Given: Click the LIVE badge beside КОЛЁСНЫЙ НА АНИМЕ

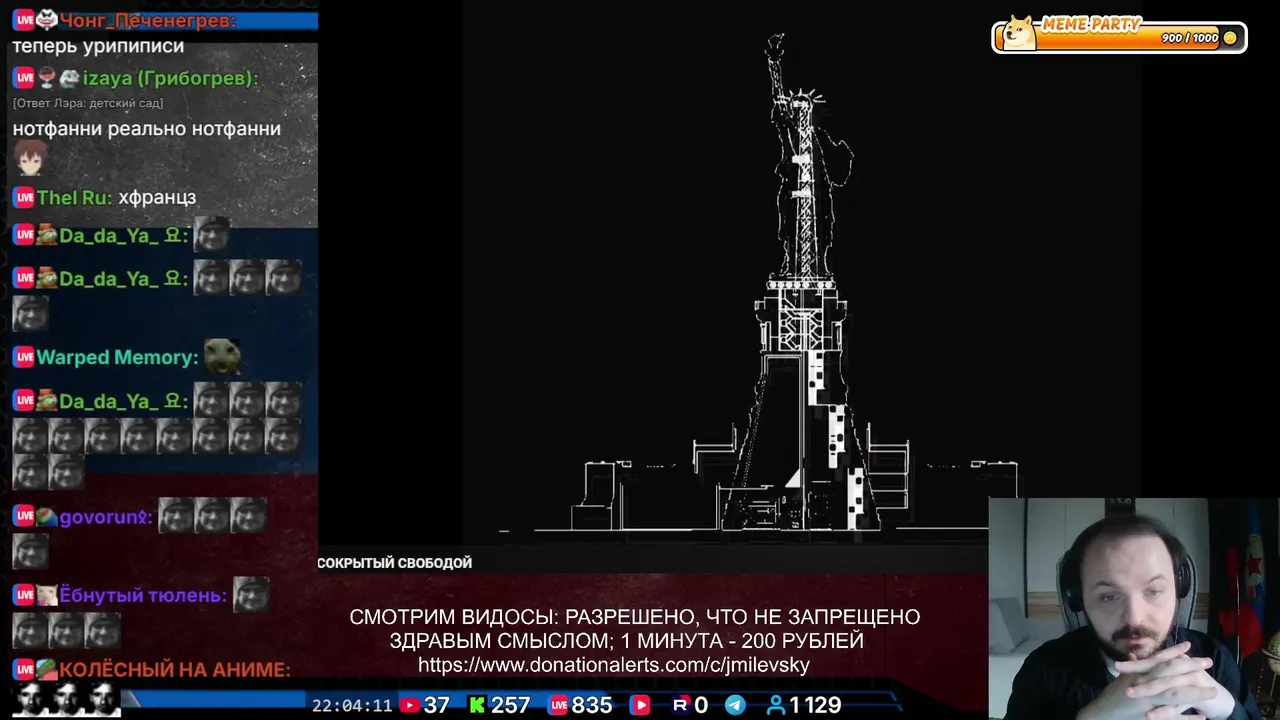Looking at the screenshot, I should [24, 669].
